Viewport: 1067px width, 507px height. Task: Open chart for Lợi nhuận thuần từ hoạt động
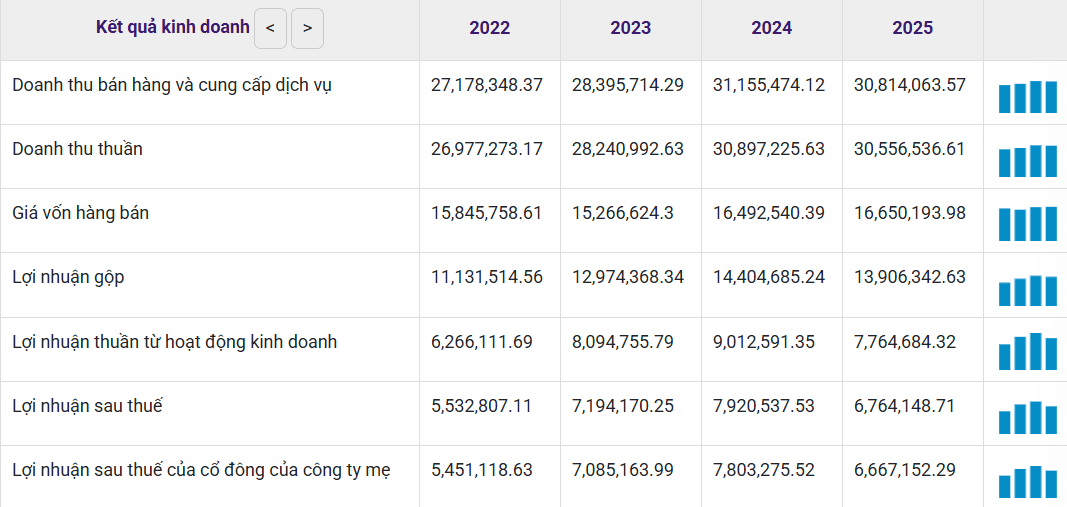point(1028,351)
